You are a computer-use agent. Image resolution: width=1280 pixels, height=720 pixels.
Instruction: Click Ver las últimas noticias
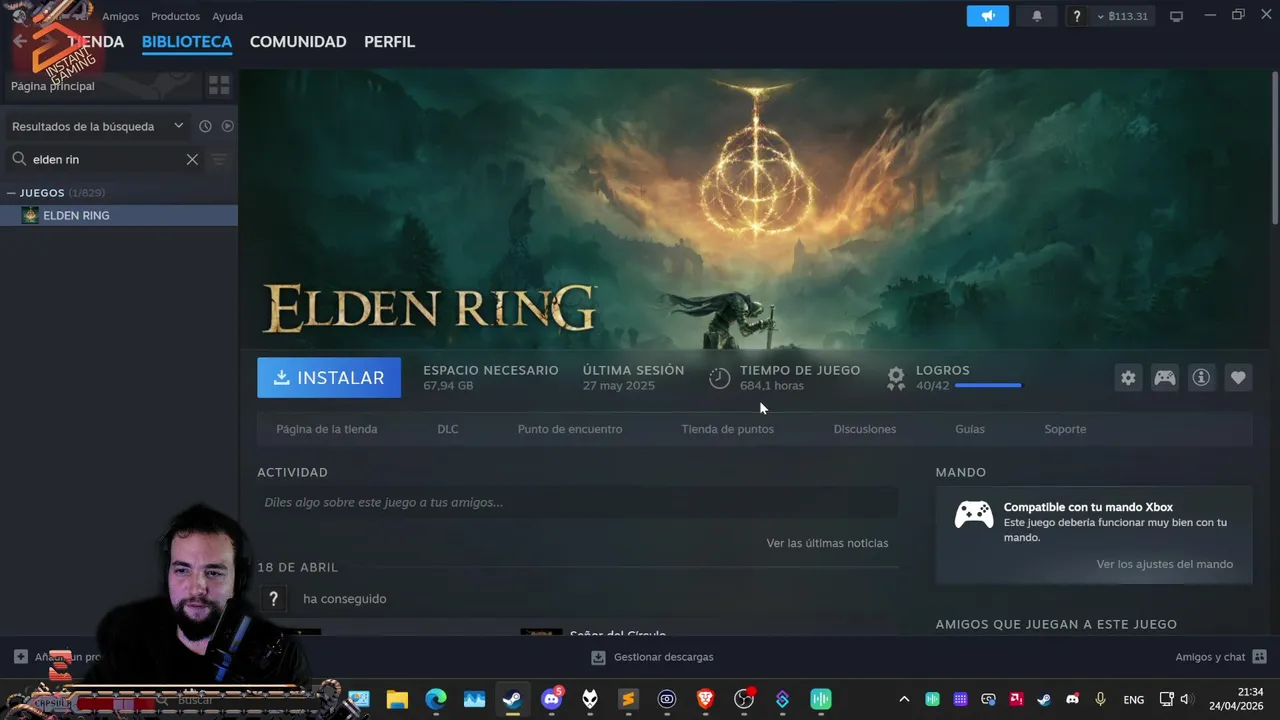click(x=827, y=543)
